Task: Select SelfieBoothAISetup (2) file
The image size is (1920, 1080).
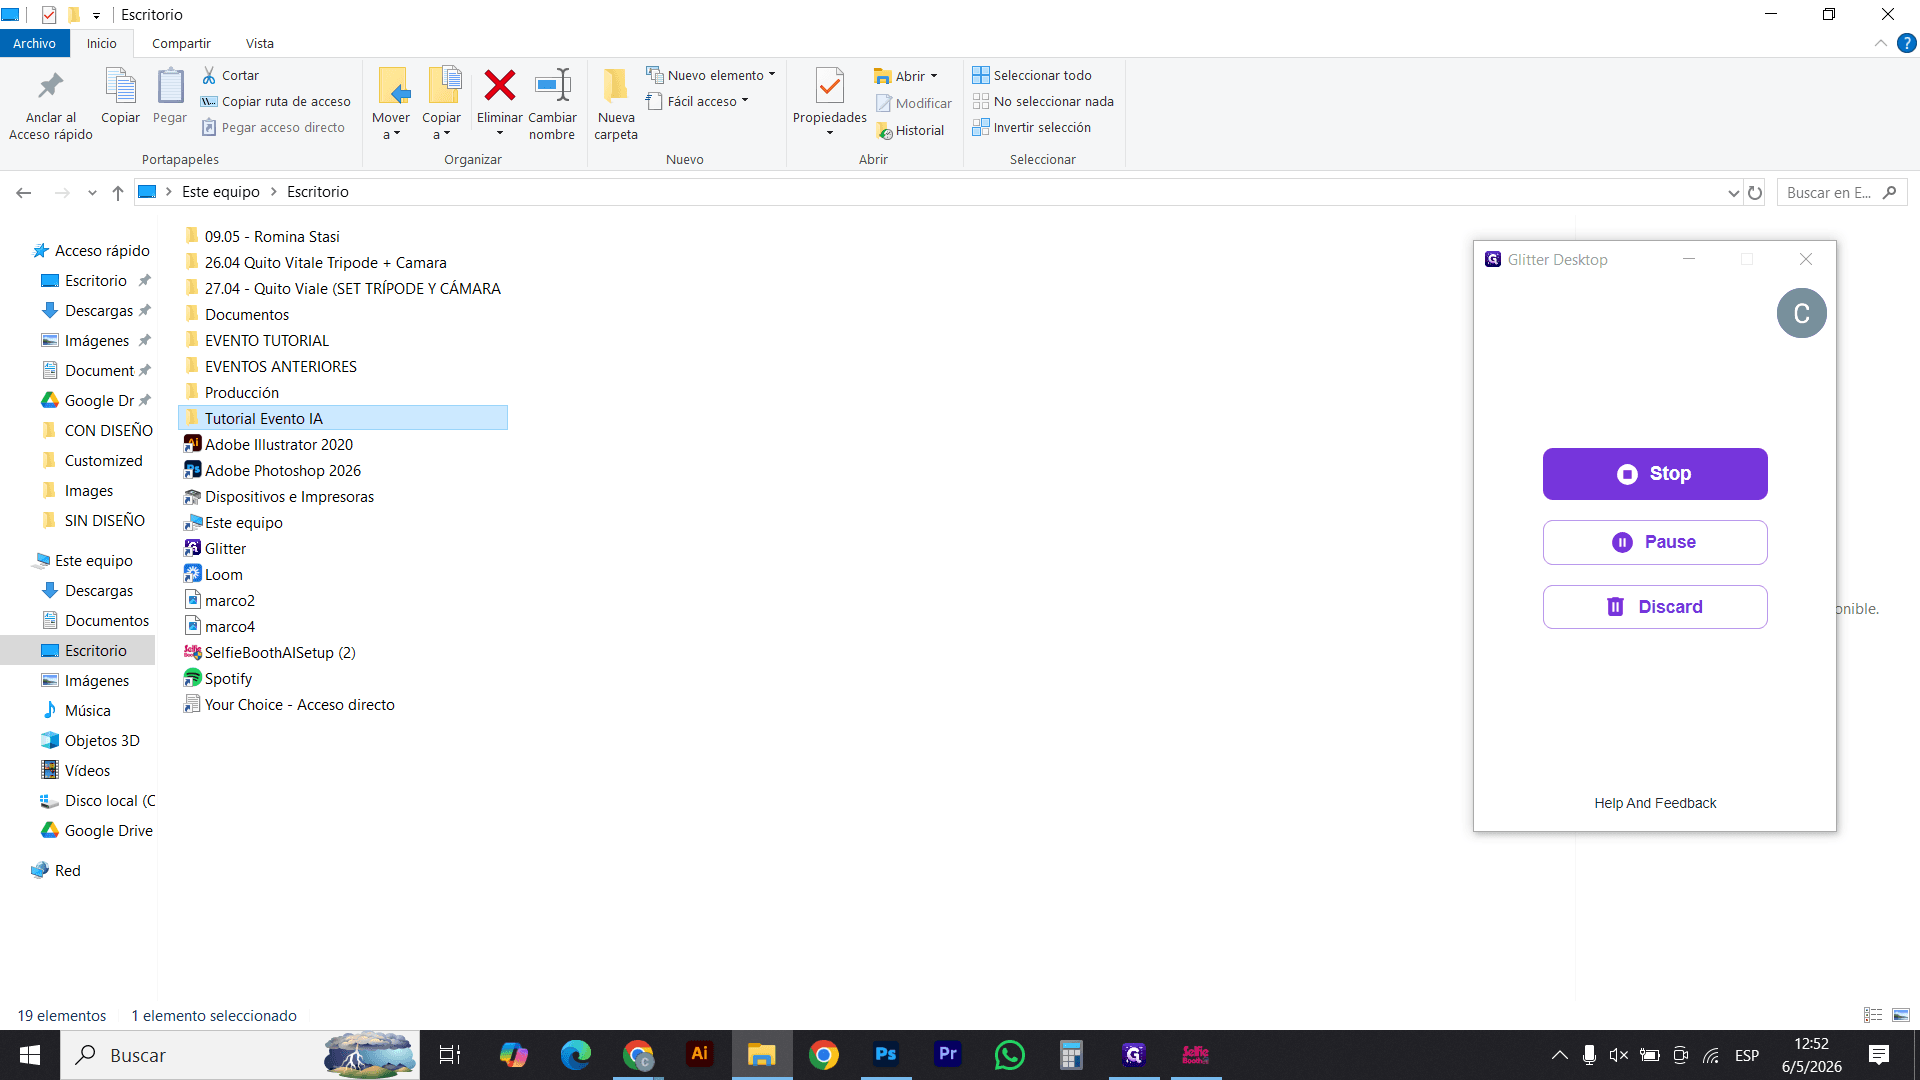Action: 270,652
